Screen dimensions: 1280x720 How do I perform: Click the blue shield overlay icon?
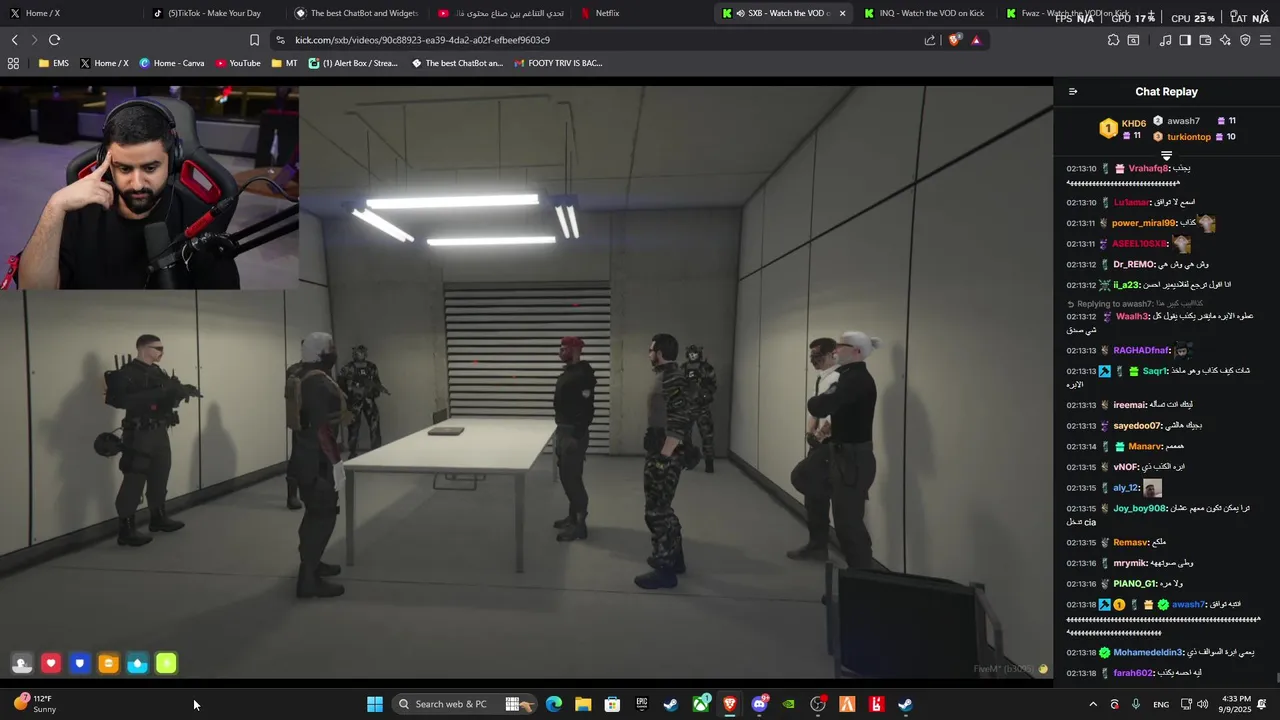click(80, 663)
